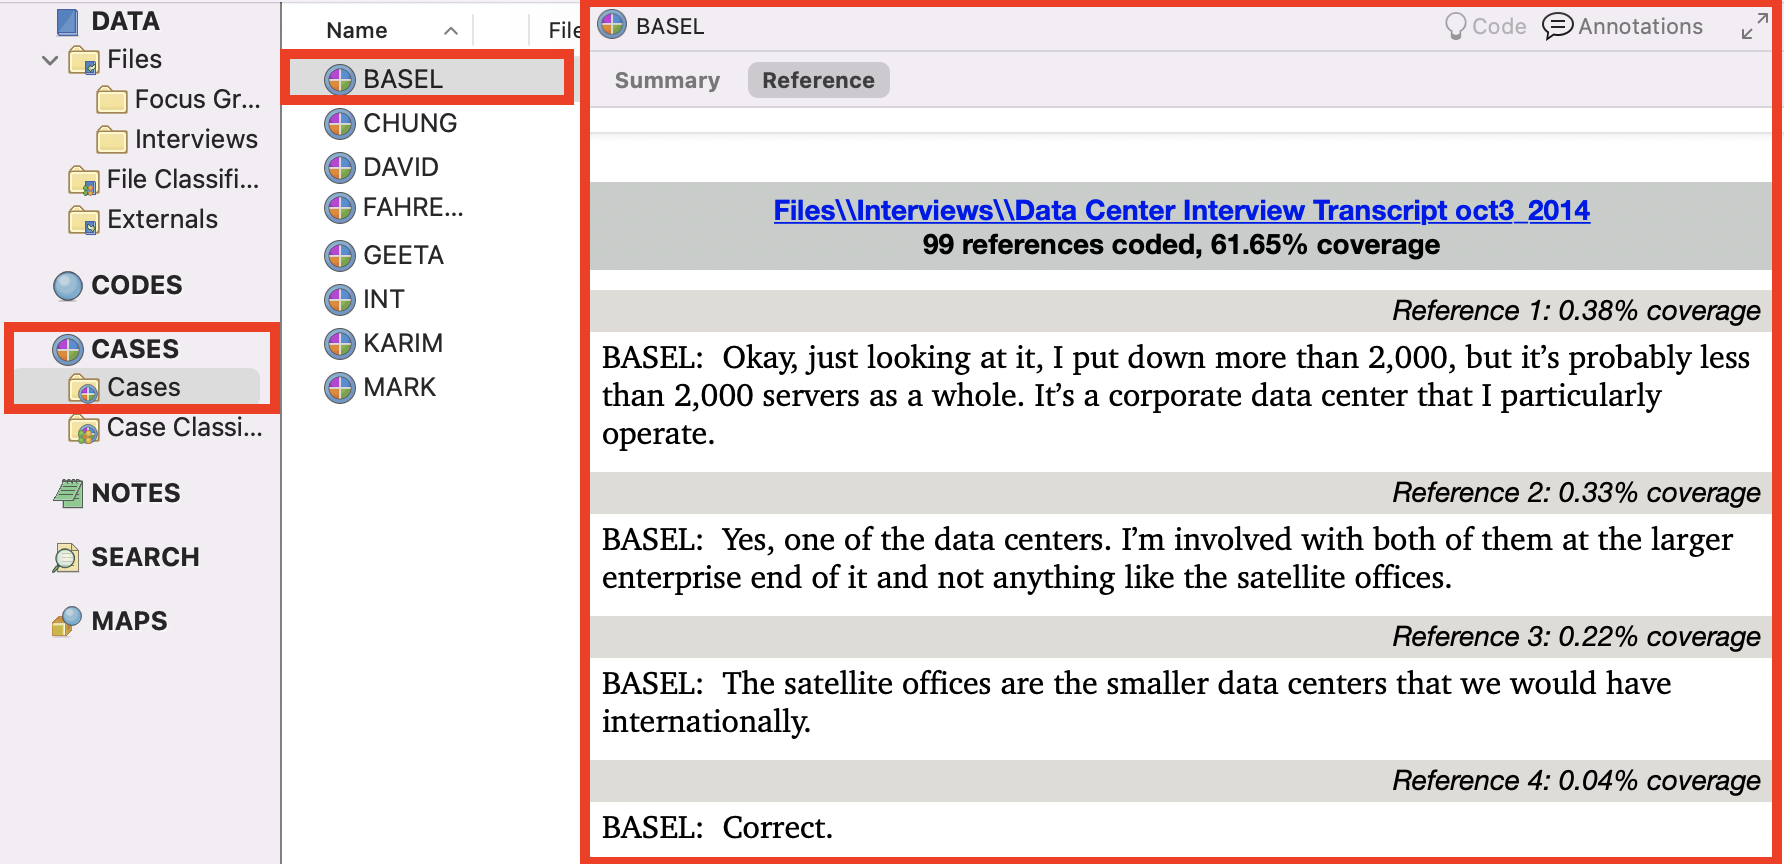
Task: Click the Code lightbulb icon
Action: click(x=1456, y=26)
